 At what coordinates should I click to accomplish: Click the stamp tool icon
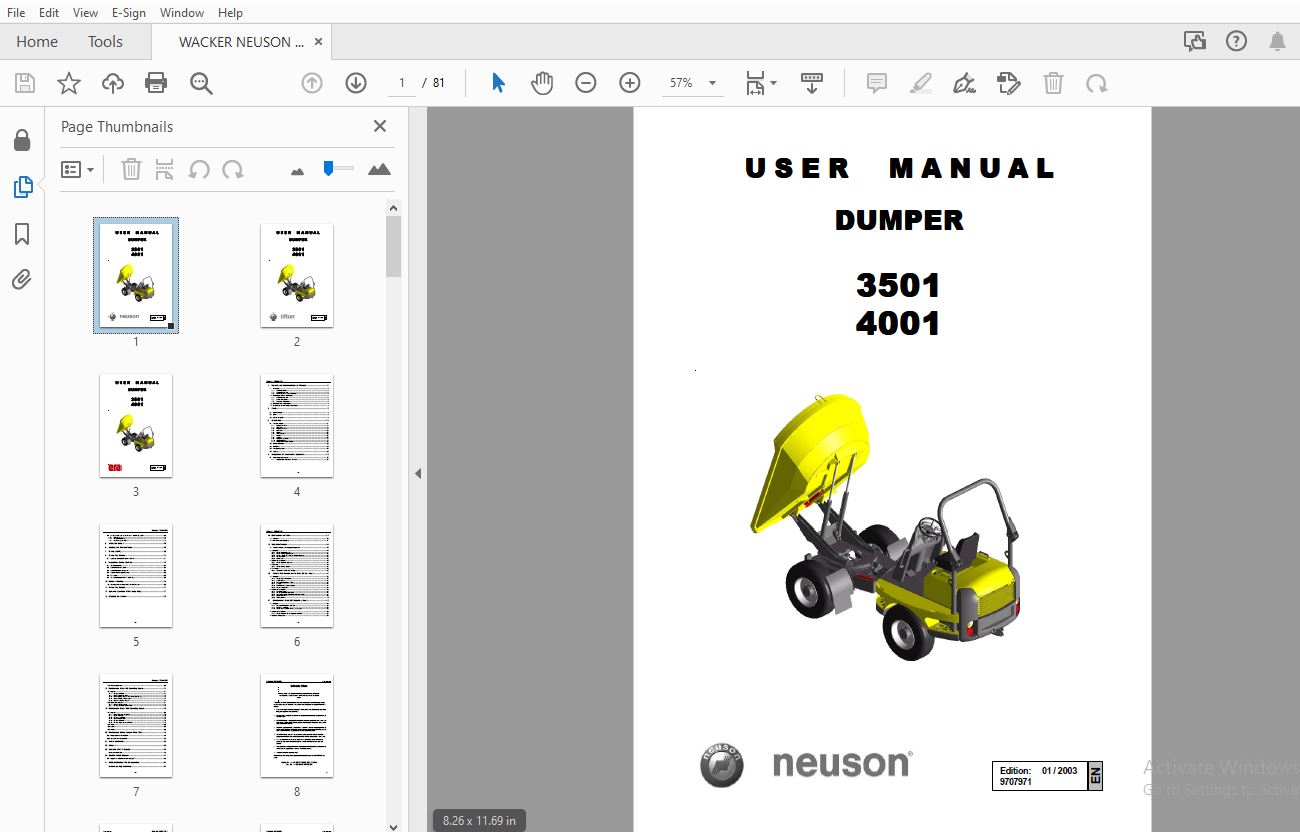[x=1009, y=83]
